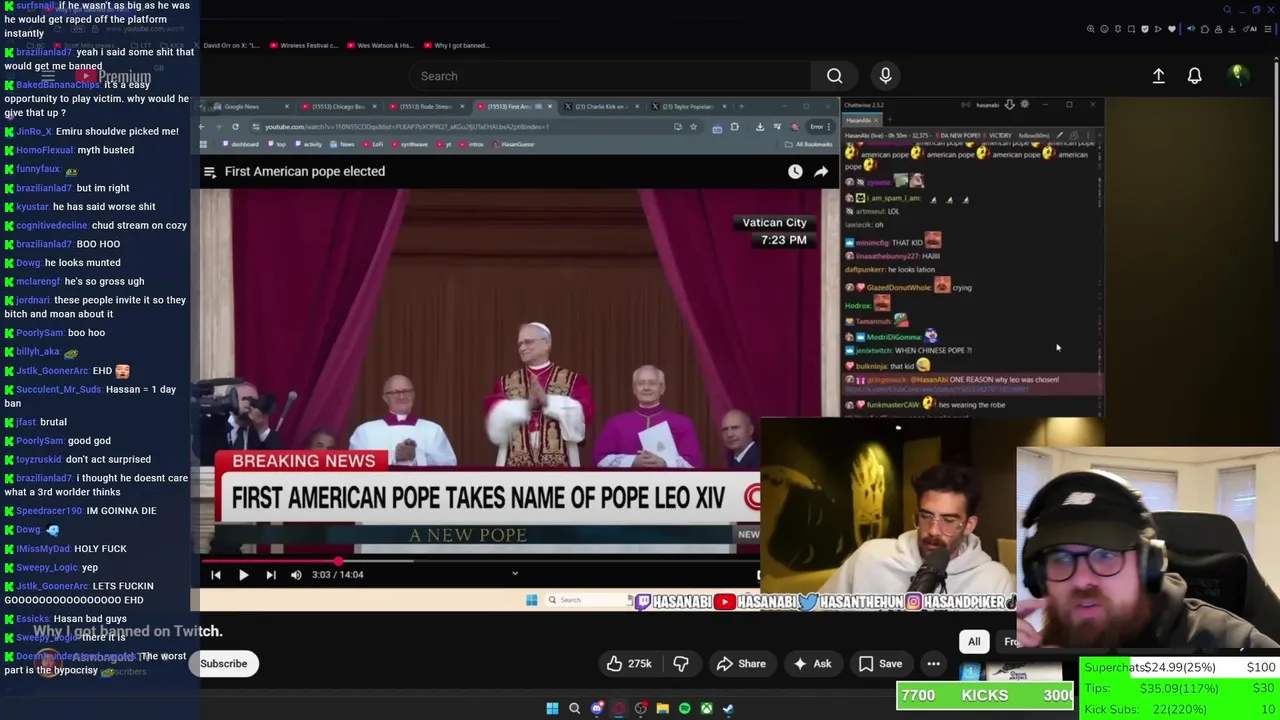Screen dimensions: 1280x720
Task: Open taskbar search magnifier
Action: tap(574, 709)
